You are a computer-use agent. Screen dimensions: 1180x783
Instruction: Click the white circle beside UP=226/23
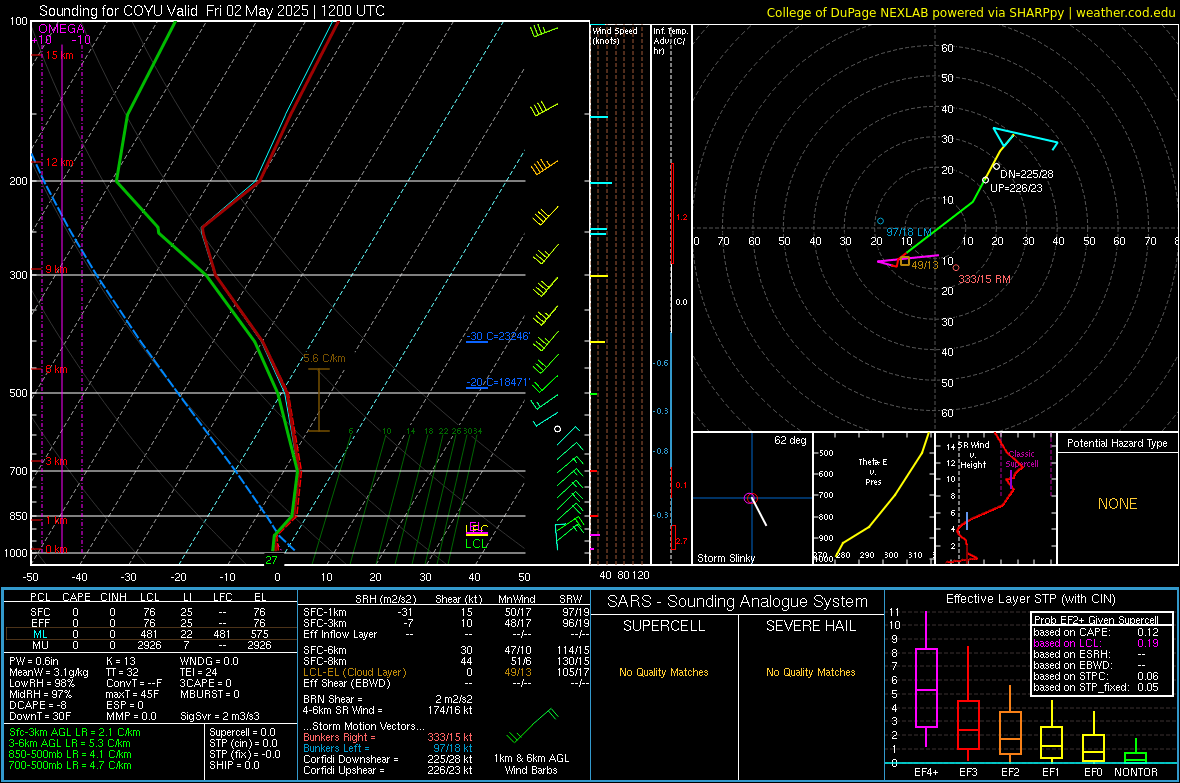(985, 180)
